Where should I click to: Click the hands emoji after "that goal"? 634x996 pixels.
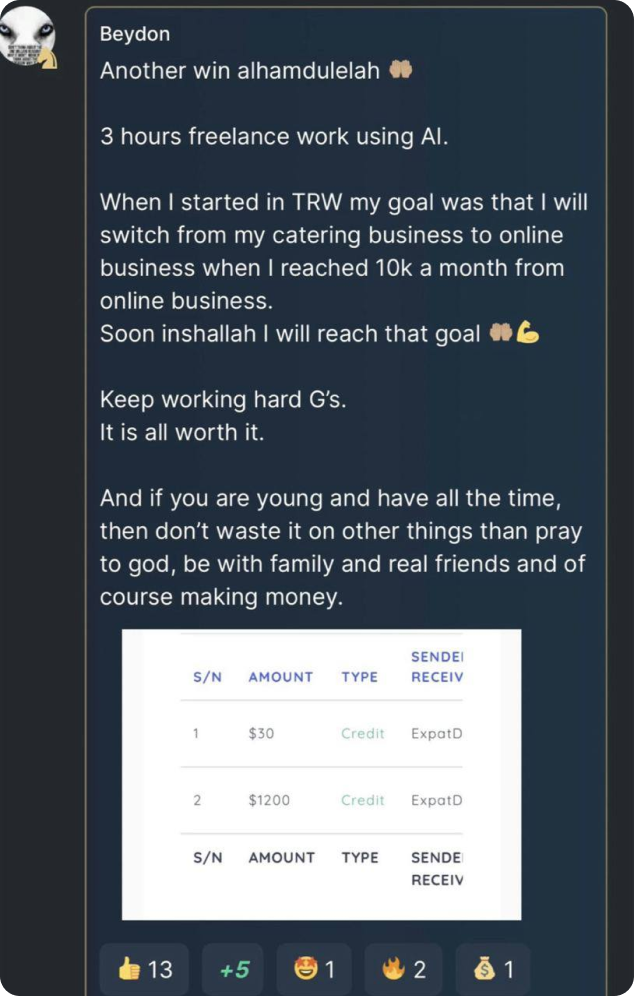pyautogui.click(x=500, y=334)
